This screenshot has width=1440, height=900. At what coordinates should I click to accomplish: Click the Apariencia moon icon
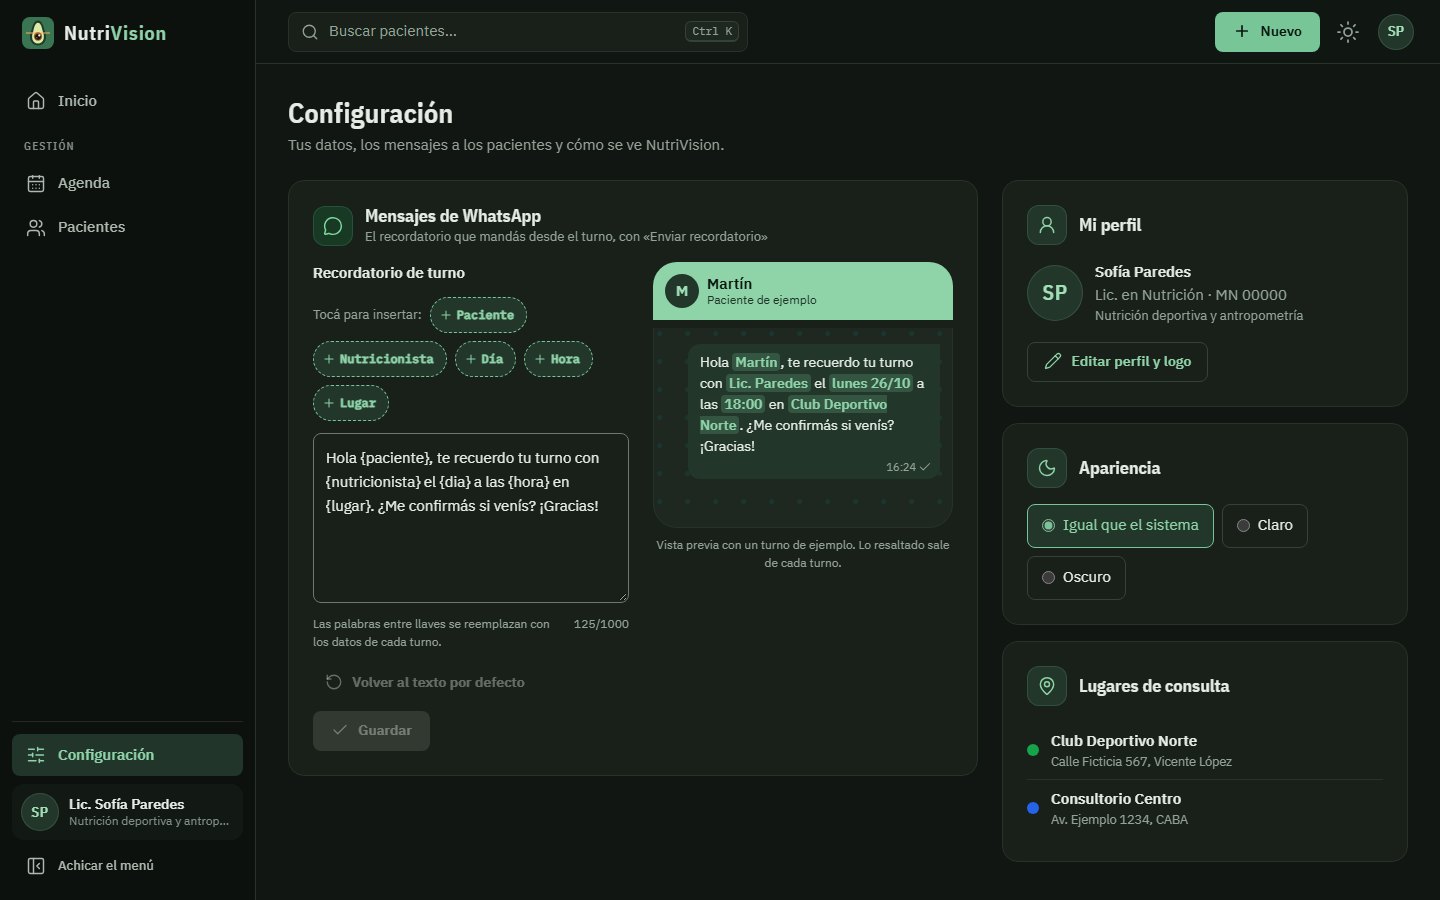click(1047, 468)
